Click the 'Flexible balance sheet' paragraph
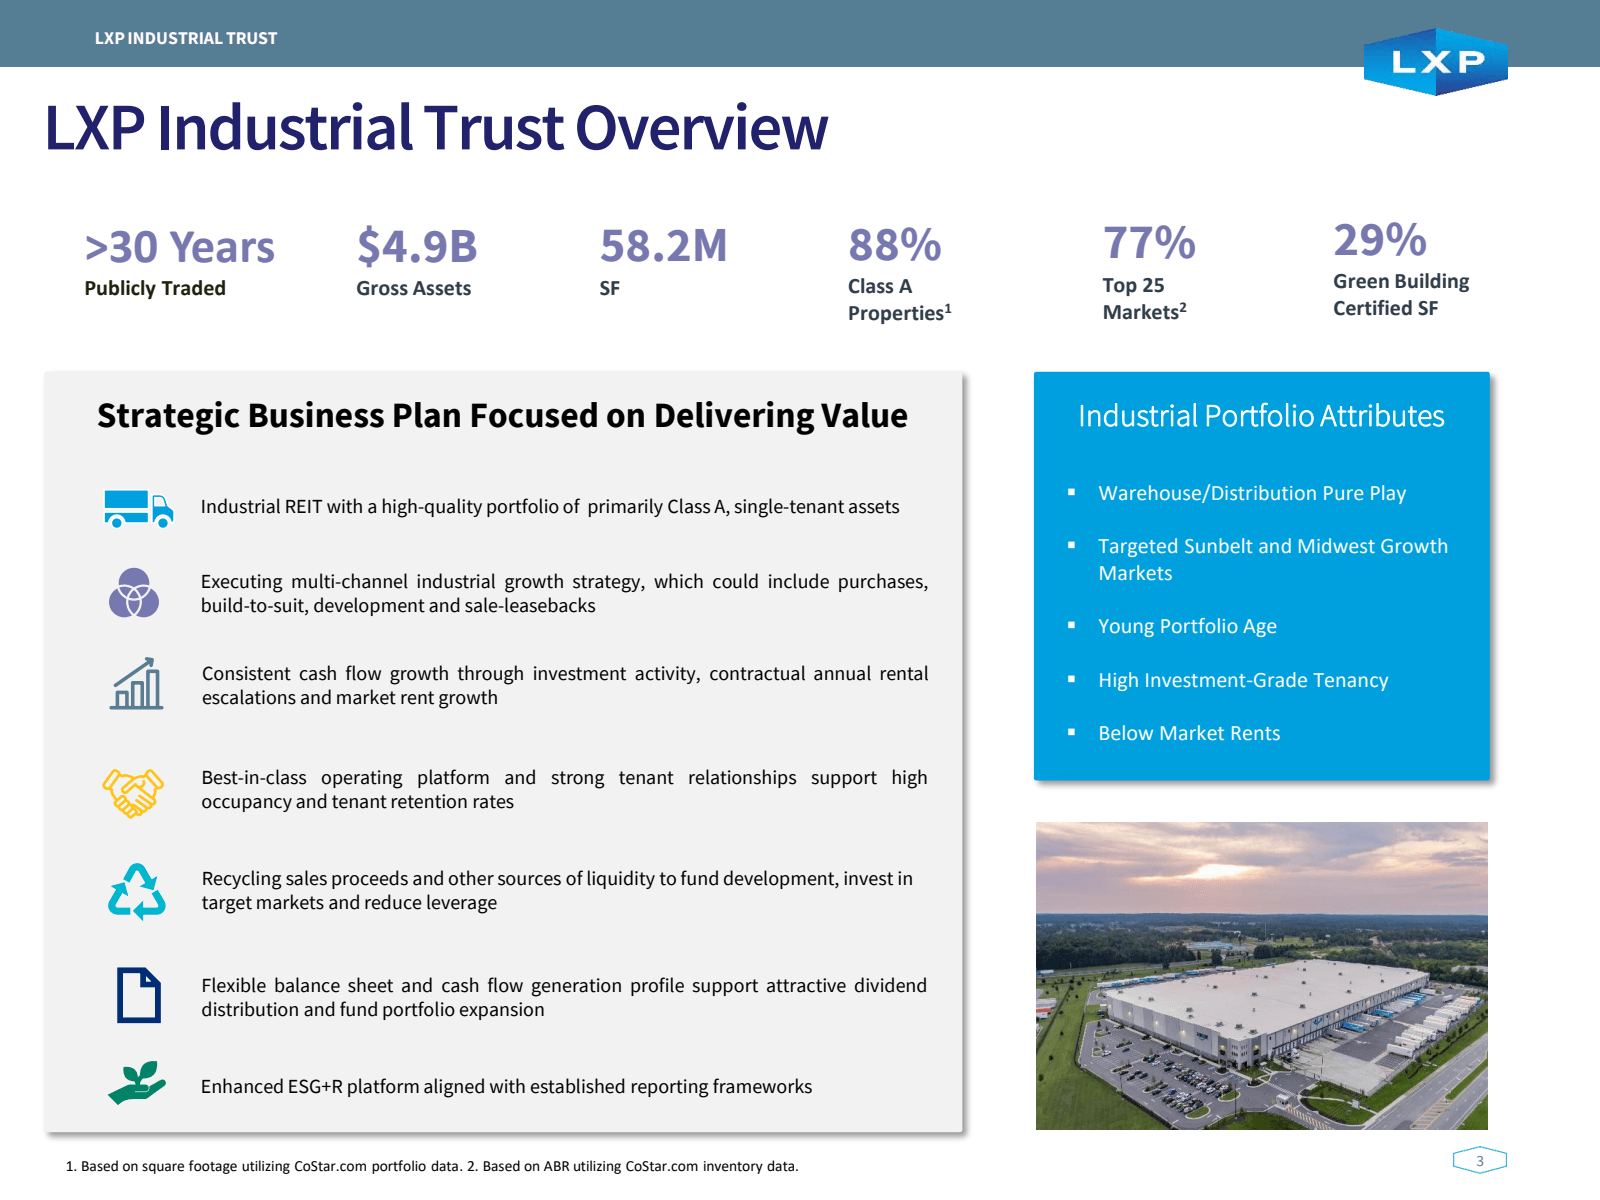This screenshot has width=1600, height=1200. pyautogui.click(x=564, y=998)
